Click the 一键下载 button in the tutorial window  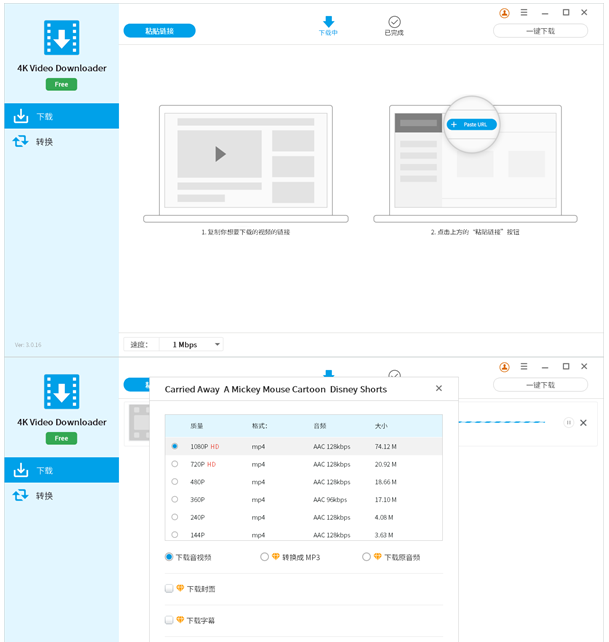[x=540, y=31]
